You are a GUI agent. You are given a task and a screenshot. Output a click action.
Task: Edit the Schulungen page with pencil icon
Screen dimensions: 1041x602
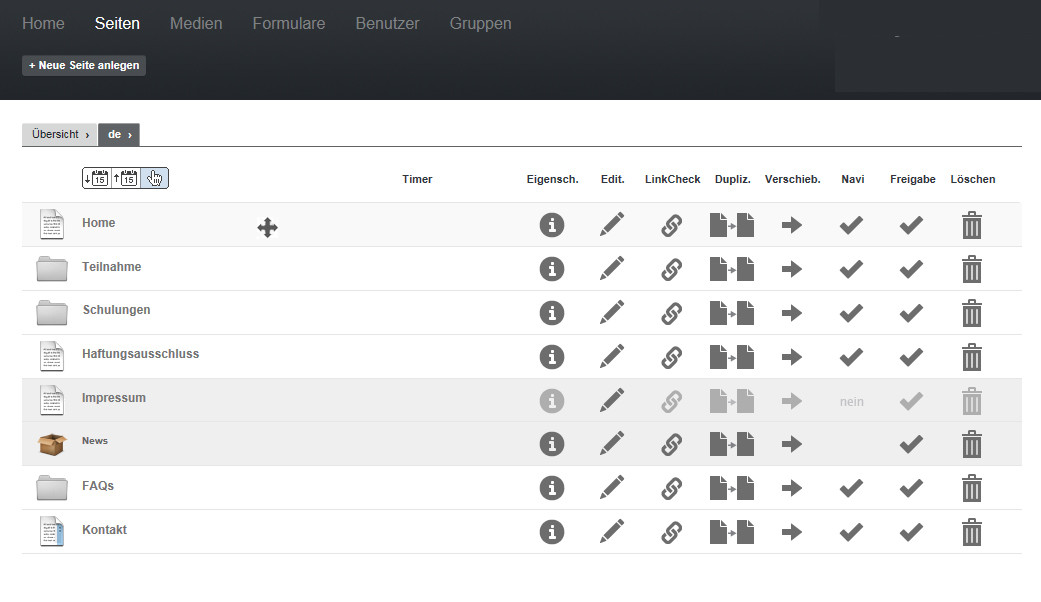[612, 313]
